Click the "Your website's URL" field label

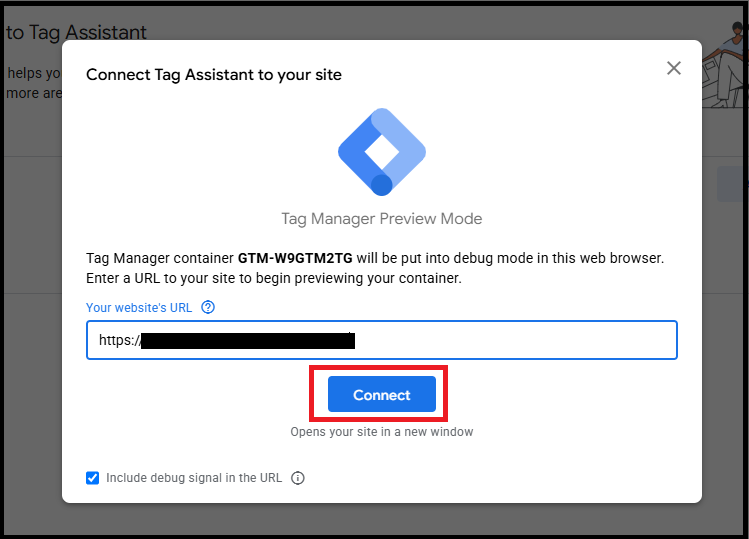click(x=138, y=308)
